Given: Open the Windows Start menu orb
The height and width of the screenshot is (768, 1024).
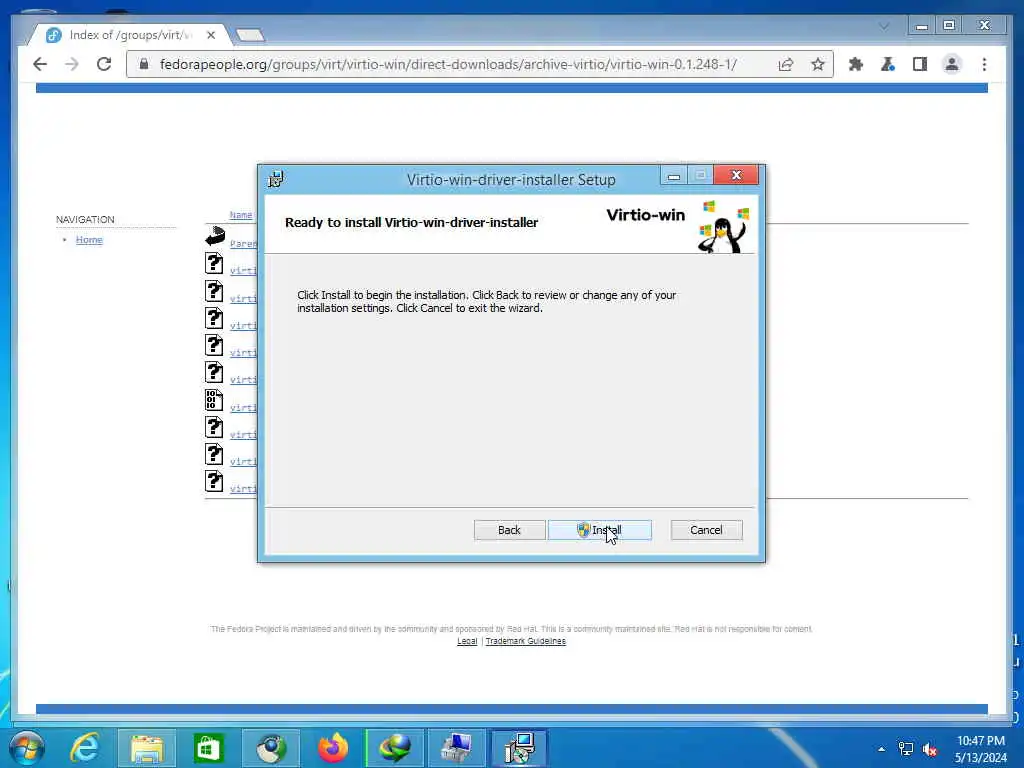Looking at the screenshot, I should 27,748.
